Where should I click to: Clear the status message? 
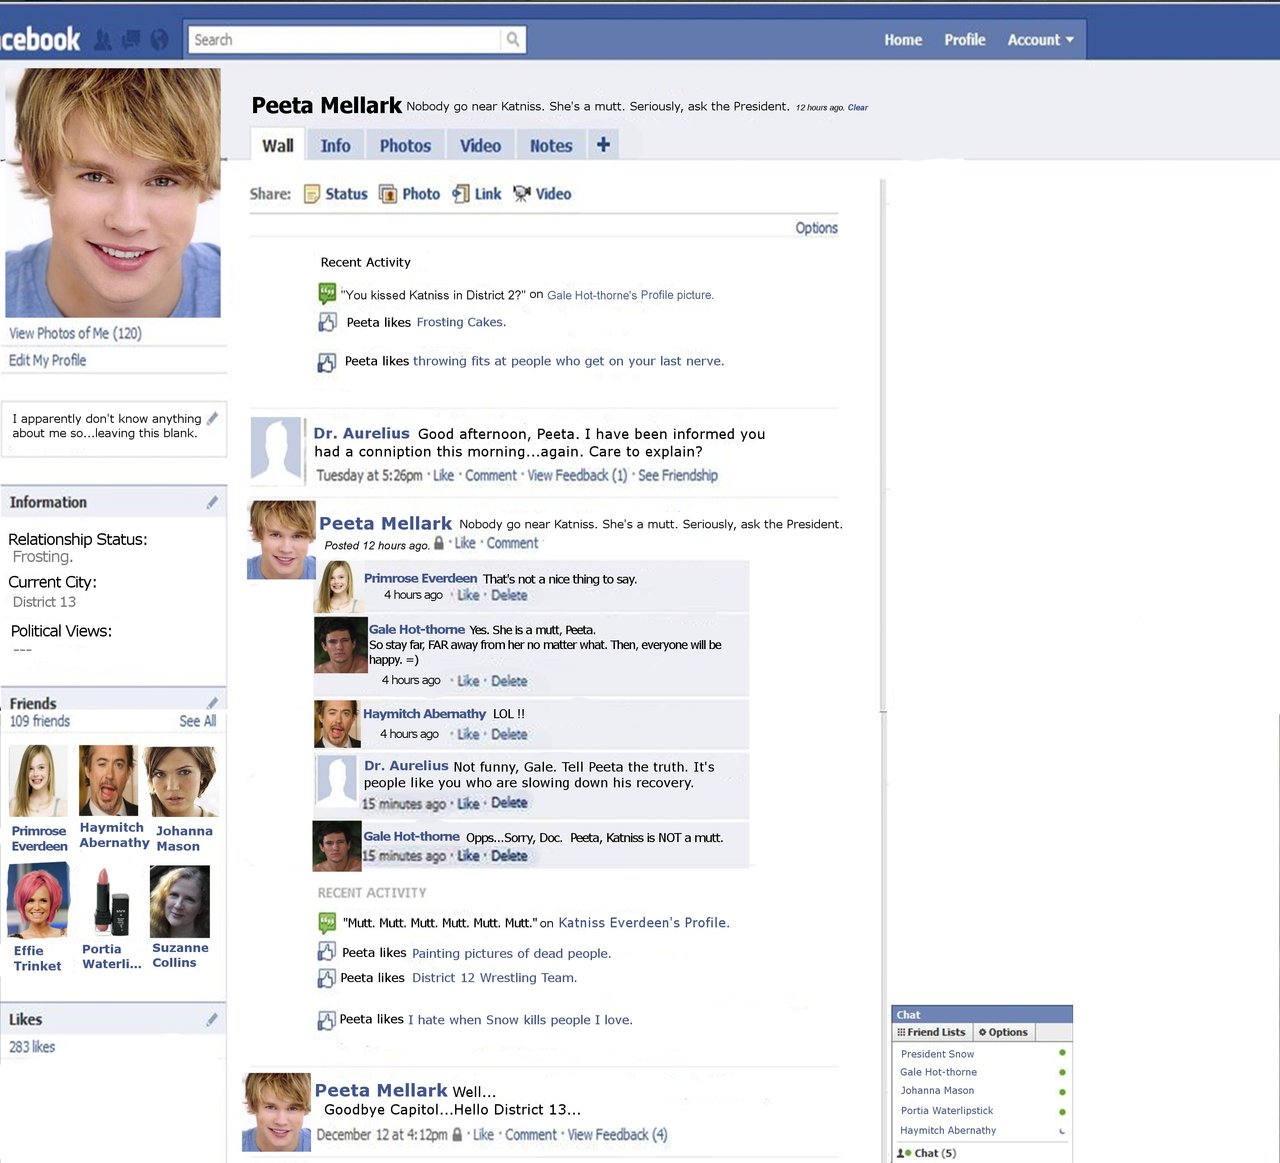[858, 108]
